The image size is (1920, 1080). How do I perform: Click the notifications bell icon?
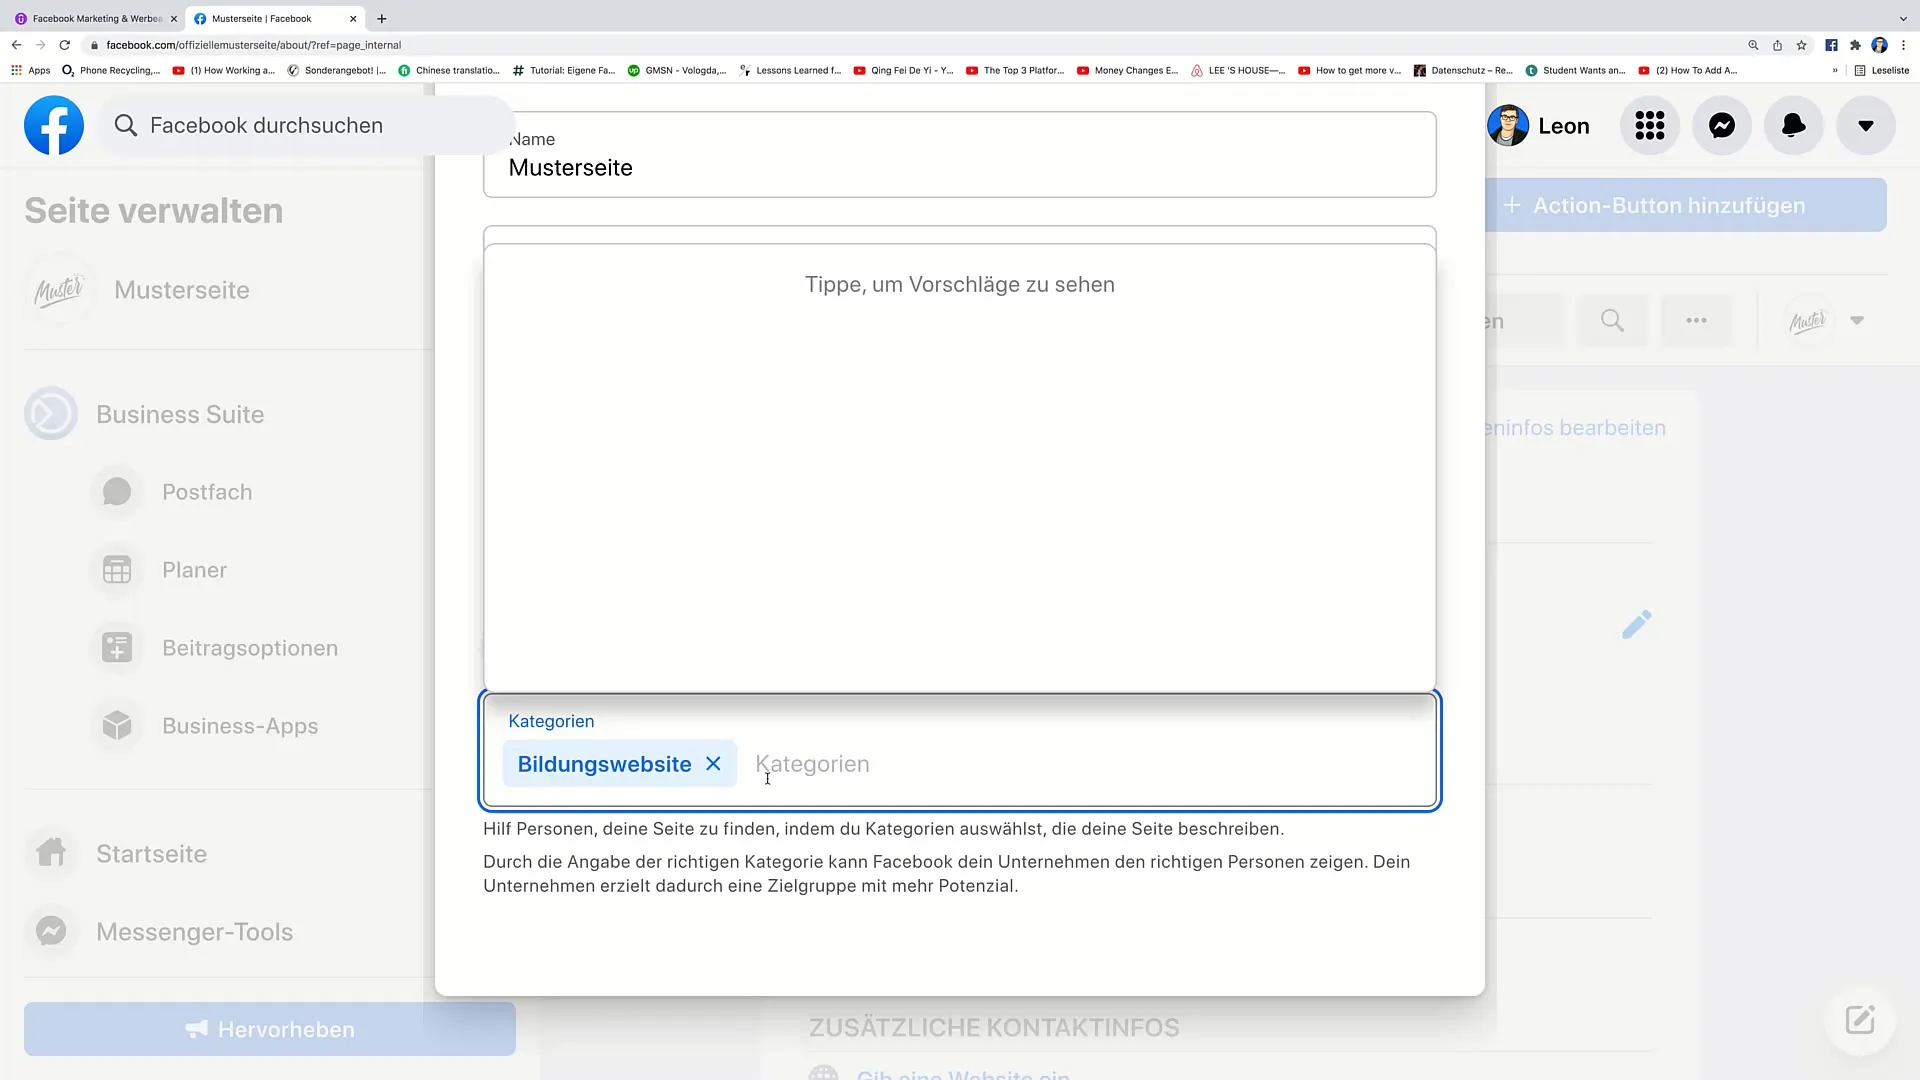[x=1793, y=125]
